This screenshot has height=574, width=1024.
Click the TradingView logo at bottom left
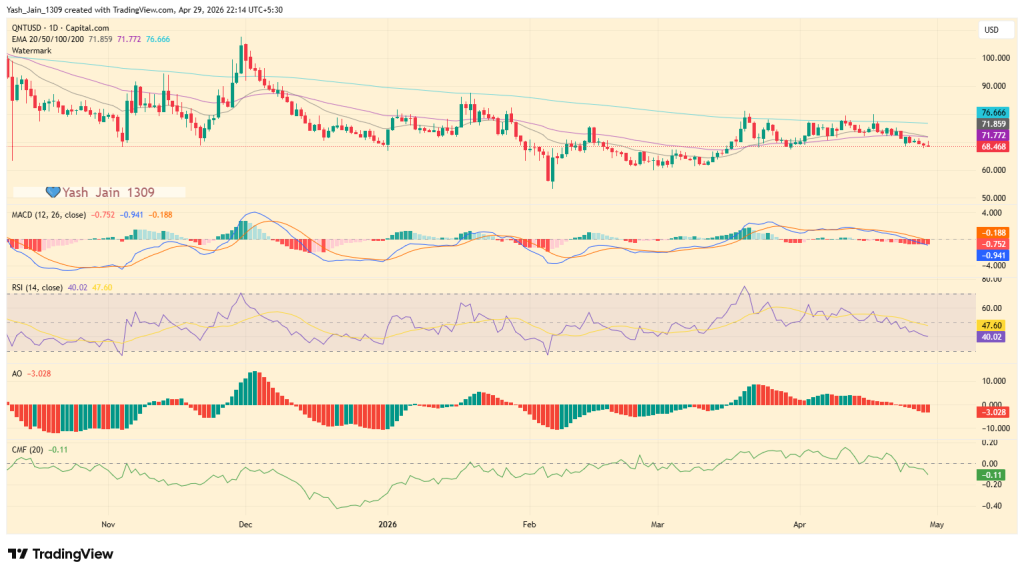tap(60, 554)
